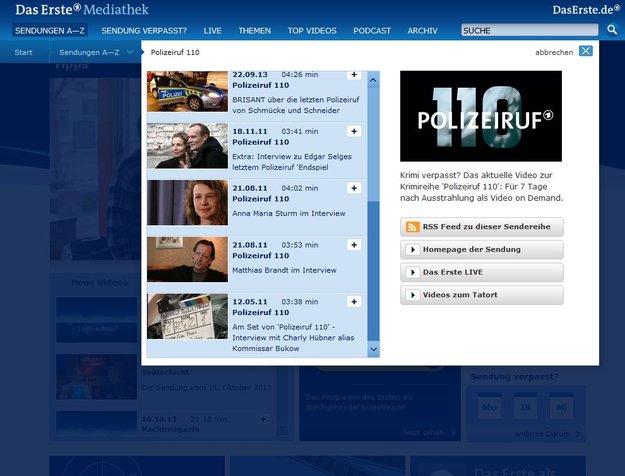Open the DasErste.de link
Screen dimensions: 625x476
pyautogui.click(x=586, y=10)
